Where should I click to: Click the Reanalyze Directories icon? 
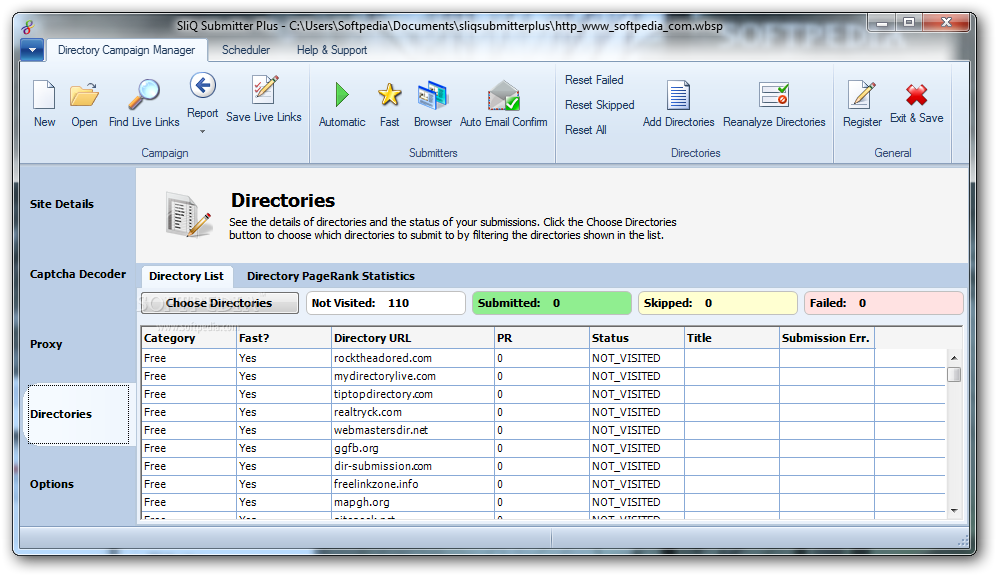(774, 95)
